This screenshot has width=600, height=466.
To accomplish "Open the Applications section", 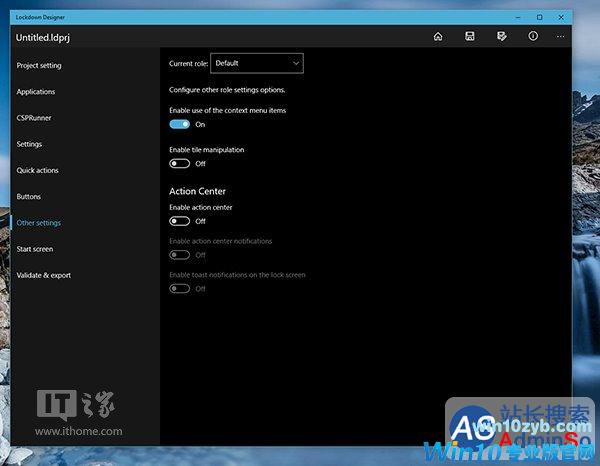I will tap(36, 92).
